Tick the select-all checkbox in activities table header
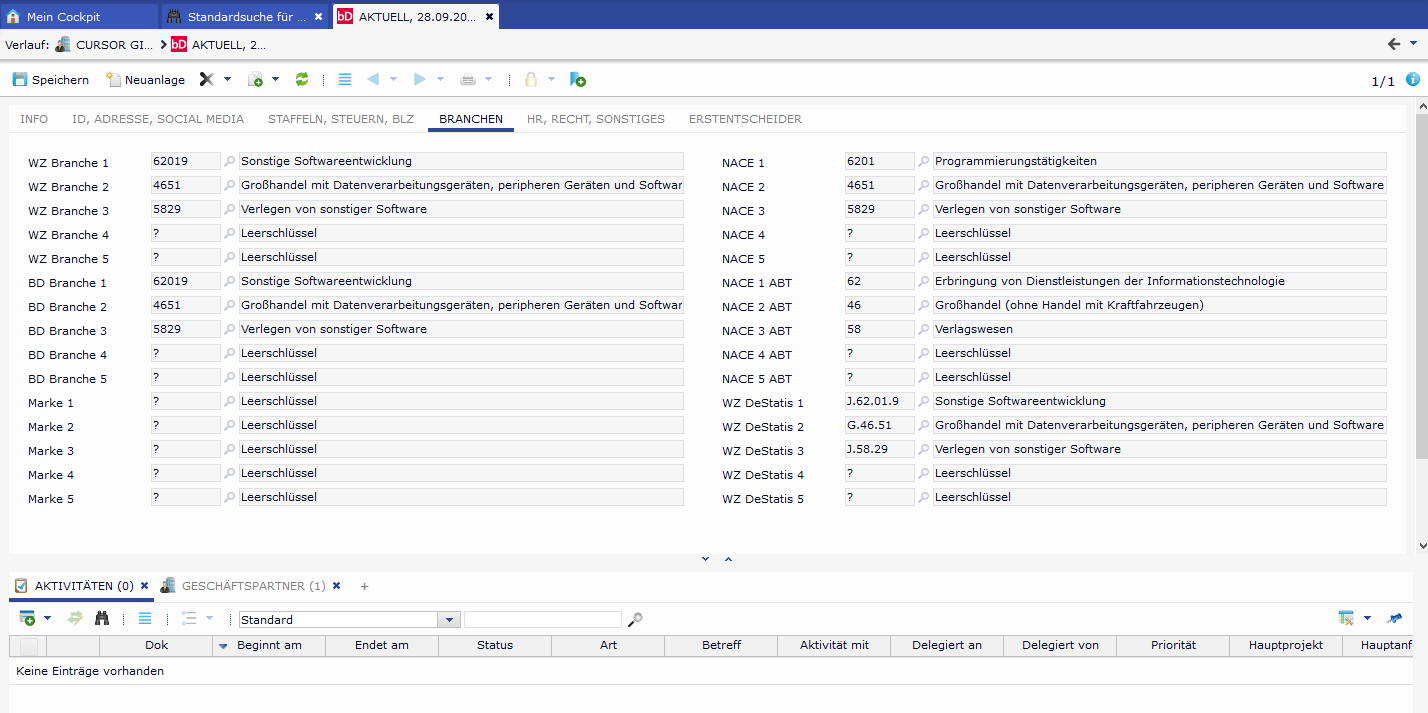The height and width of the screenshot is (713, 1428). [28, 646]
